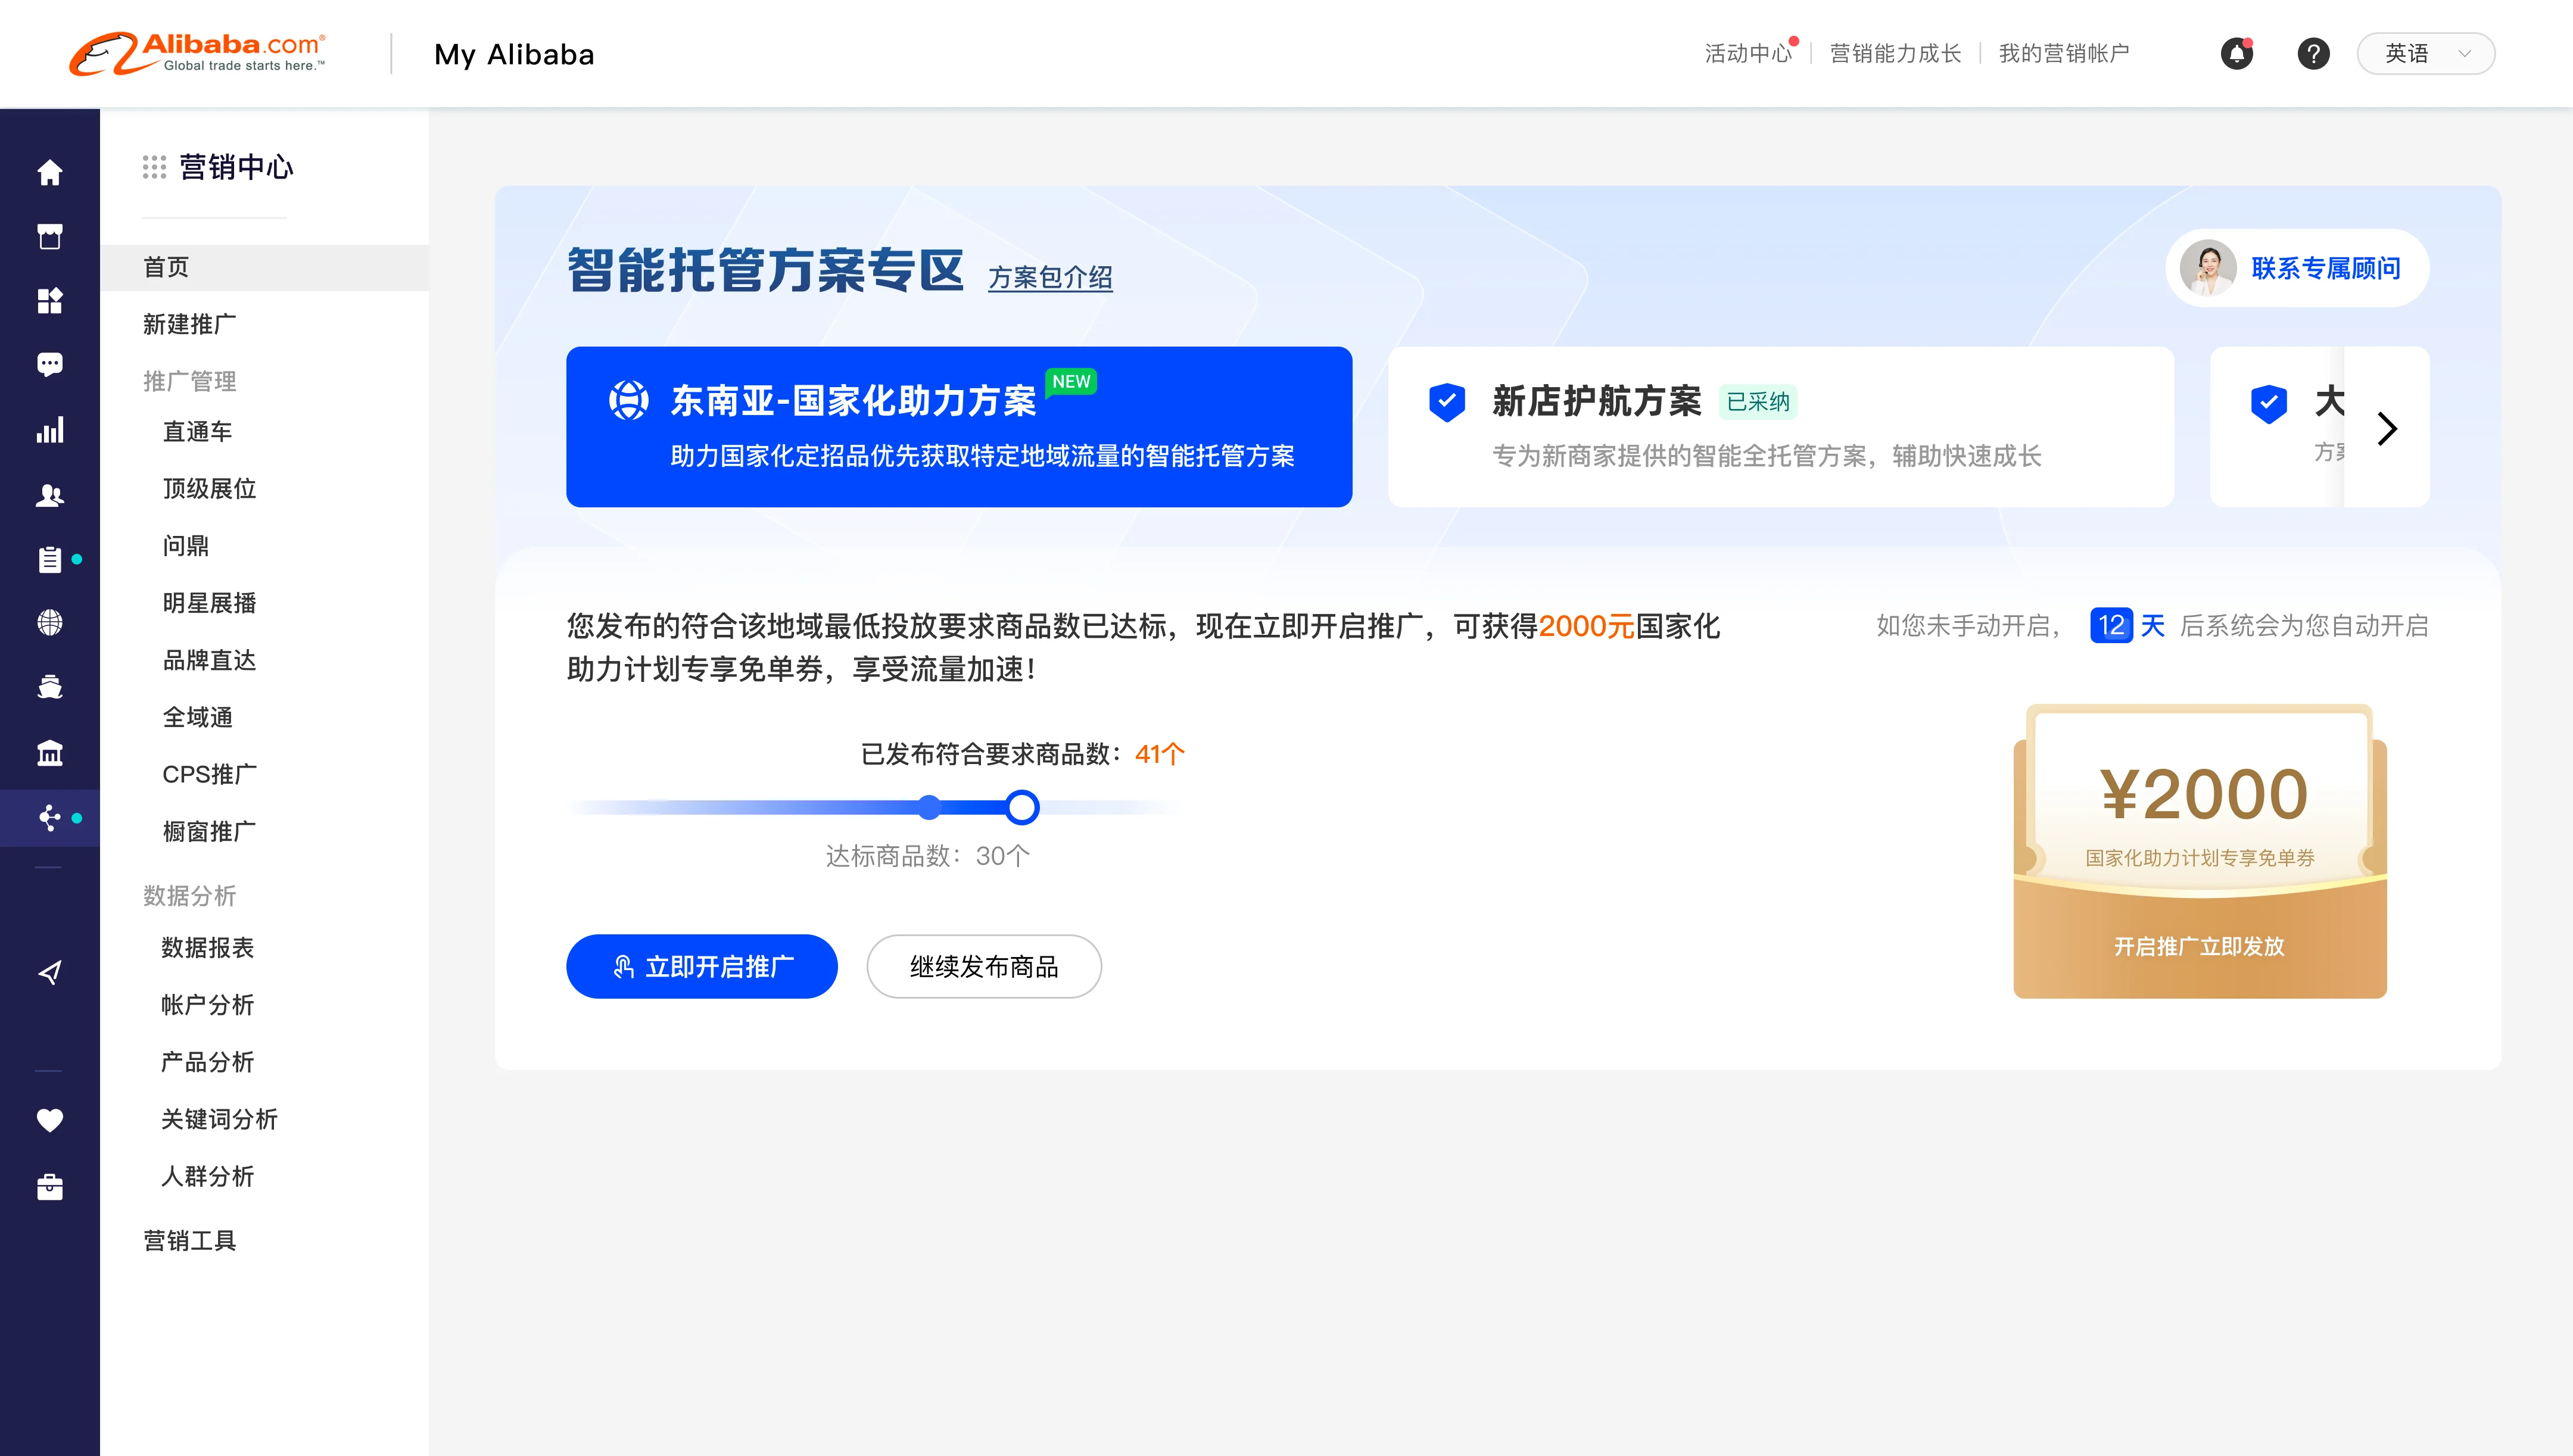Screen dimensions: 2573x1456
Task: Click the product count slider handle
Action: [1021, 807]
